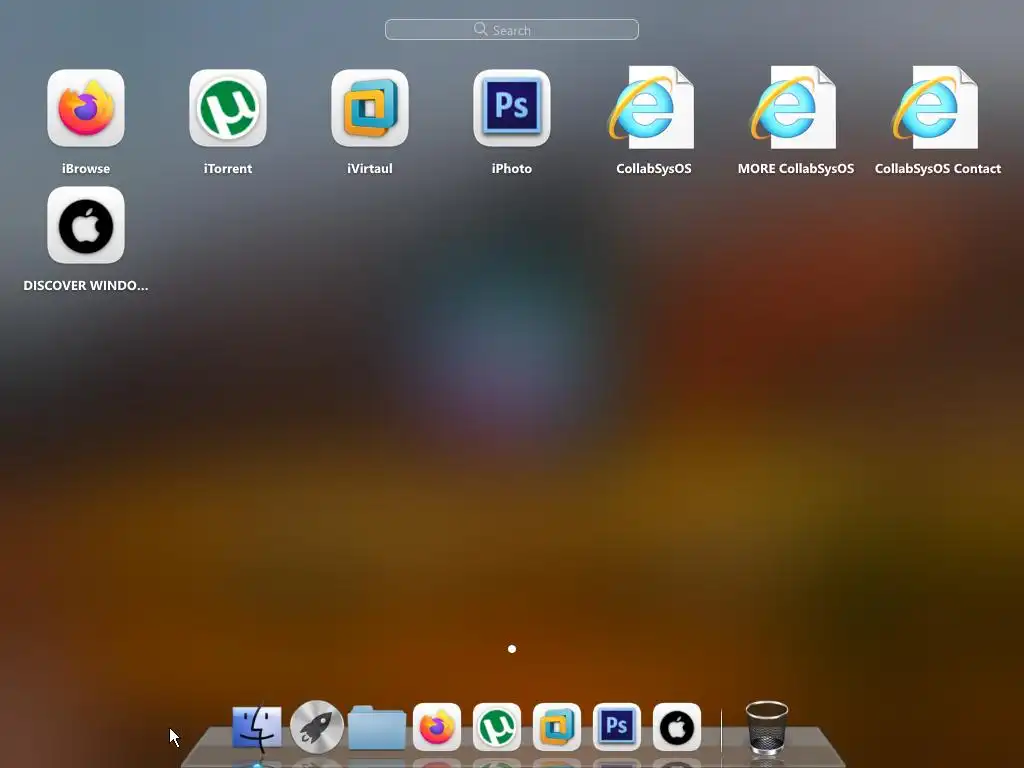Open the Trash can in the dock
1024x768 pixels.
[x=767, y=727]
